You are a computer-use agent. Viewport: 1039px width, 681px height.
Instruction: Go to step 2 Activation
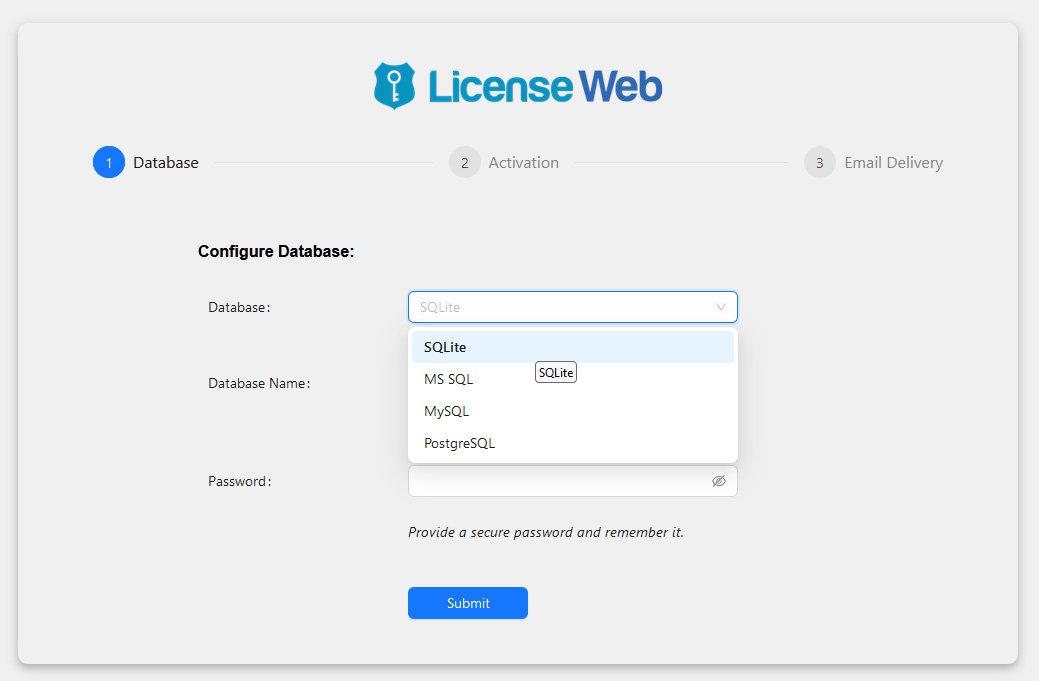(504, 162)
